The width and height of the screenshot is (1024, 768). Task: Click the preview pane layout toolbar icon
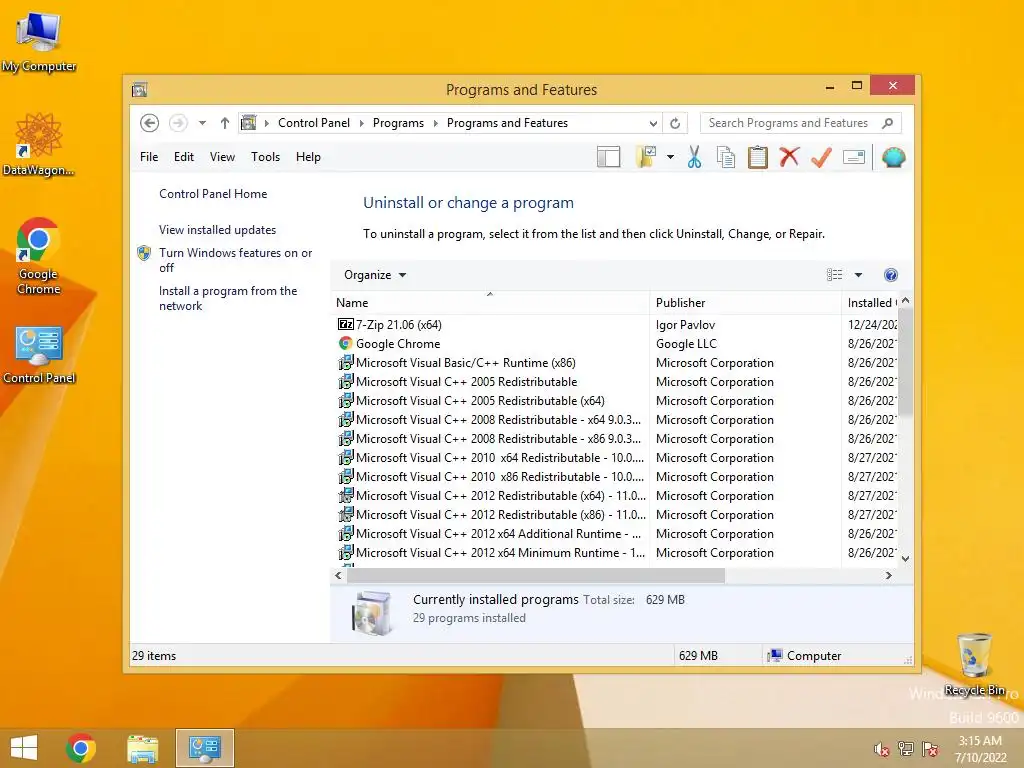point(609,157)
